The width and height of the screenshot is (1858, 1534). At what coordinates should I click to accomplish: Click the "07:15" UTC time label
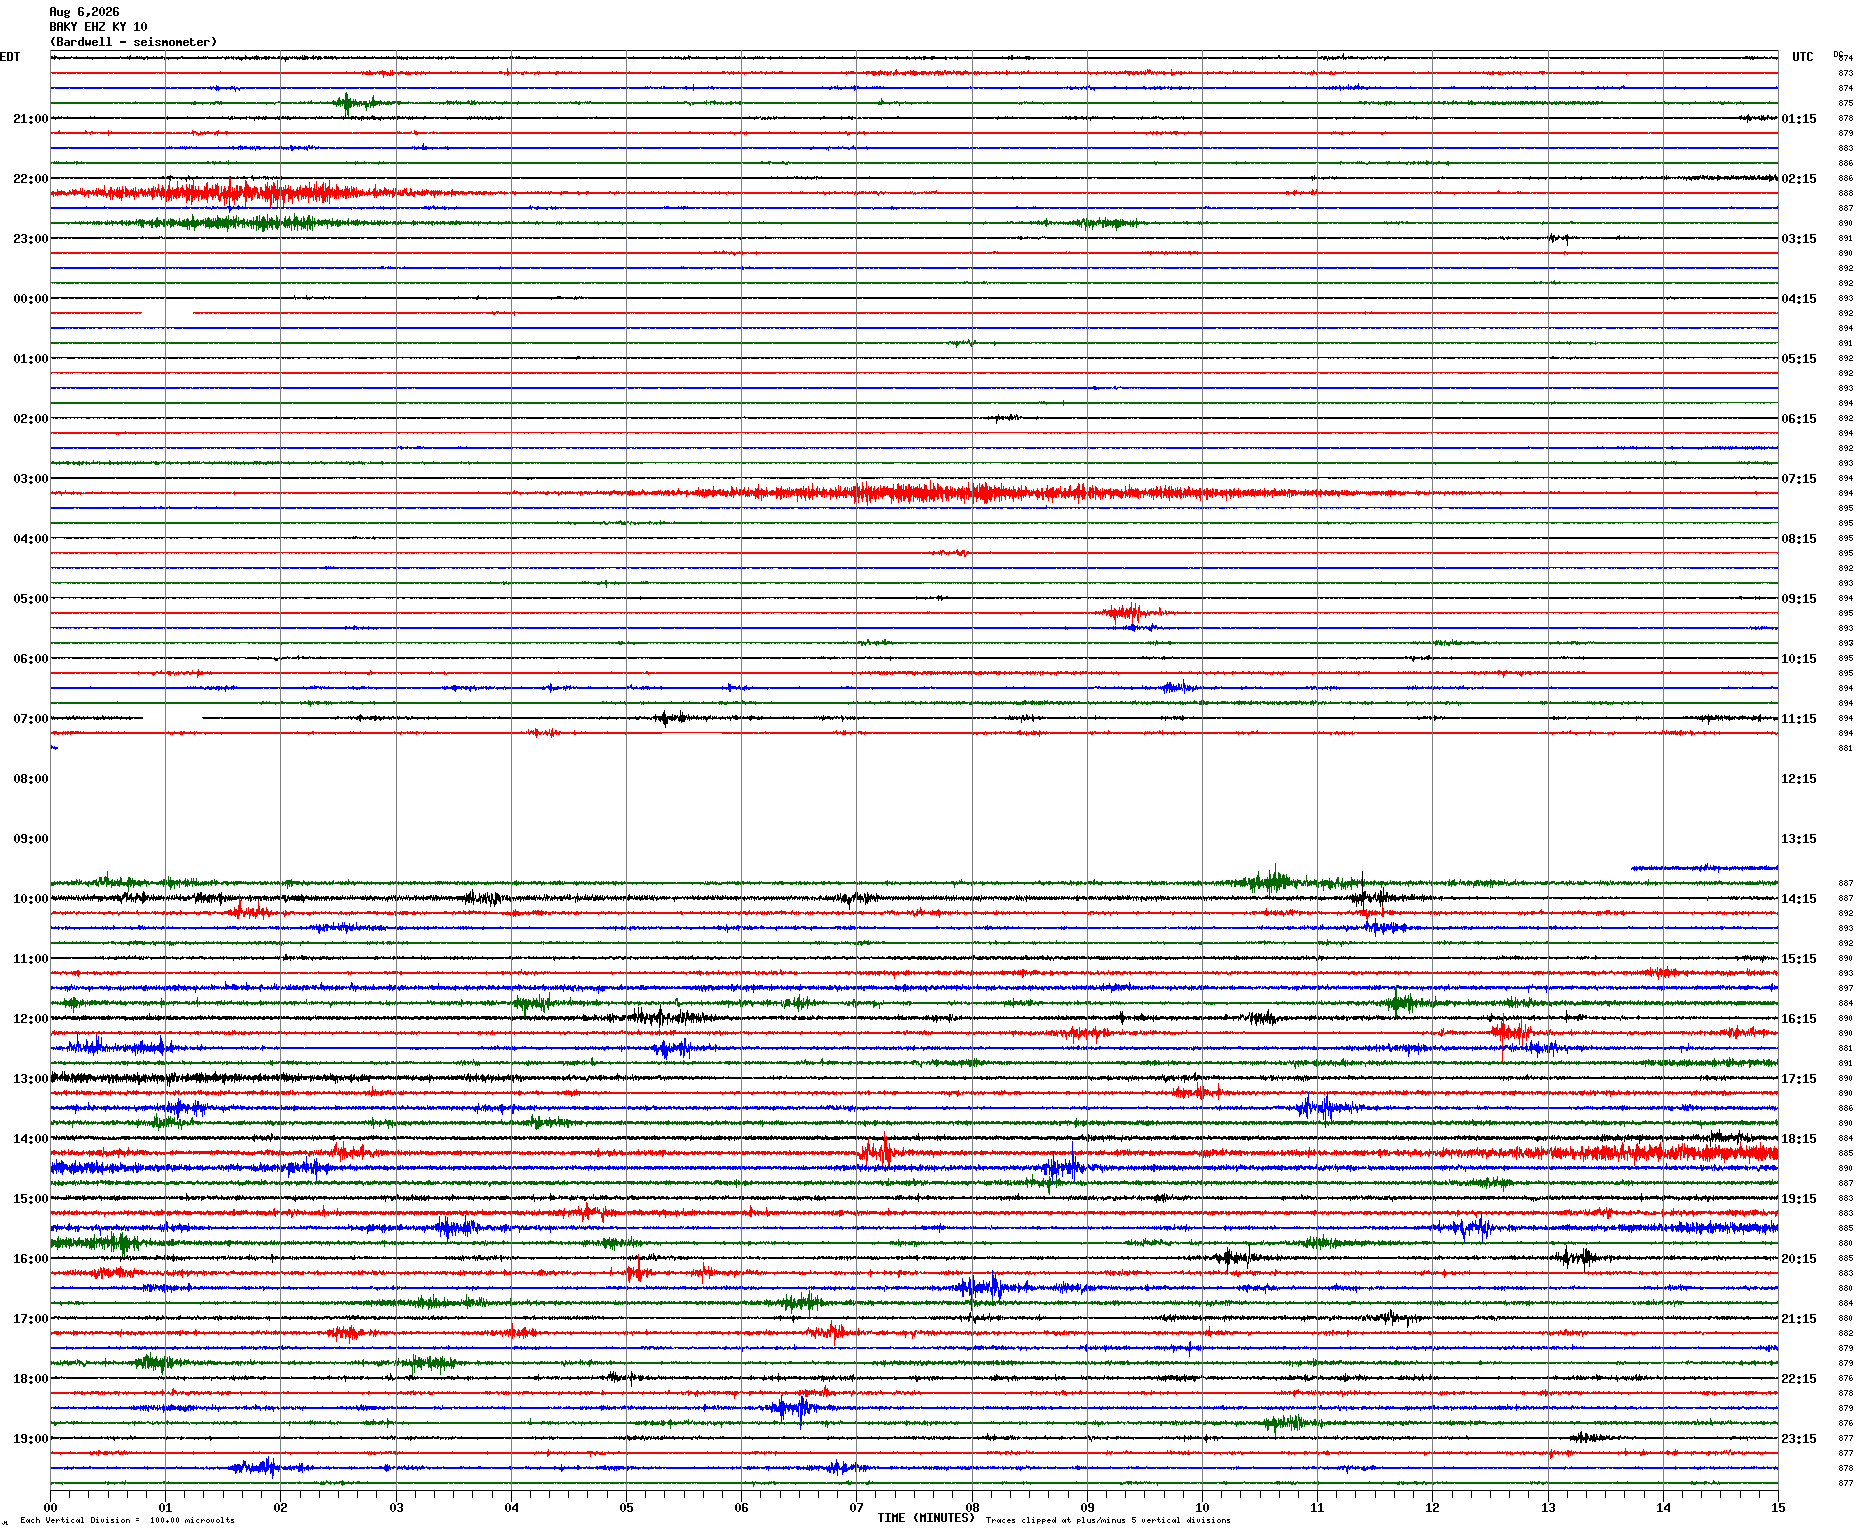tap(1799, 479)
